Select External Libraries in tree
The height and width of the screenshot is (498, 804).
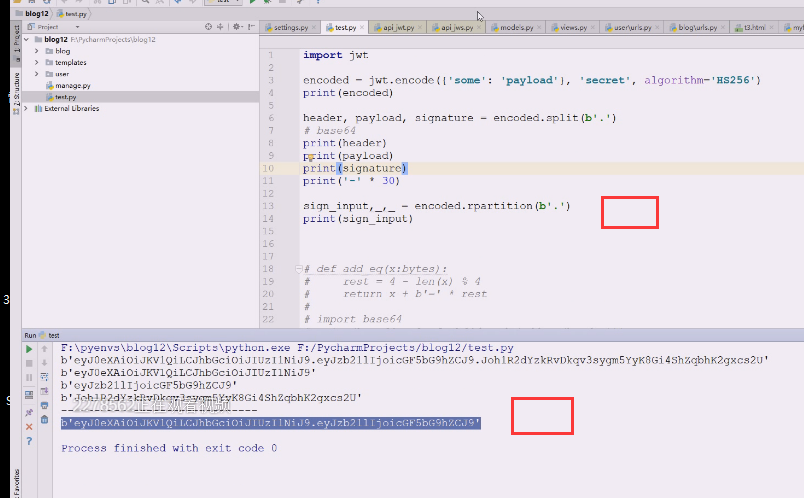click(x=71, y=108)
